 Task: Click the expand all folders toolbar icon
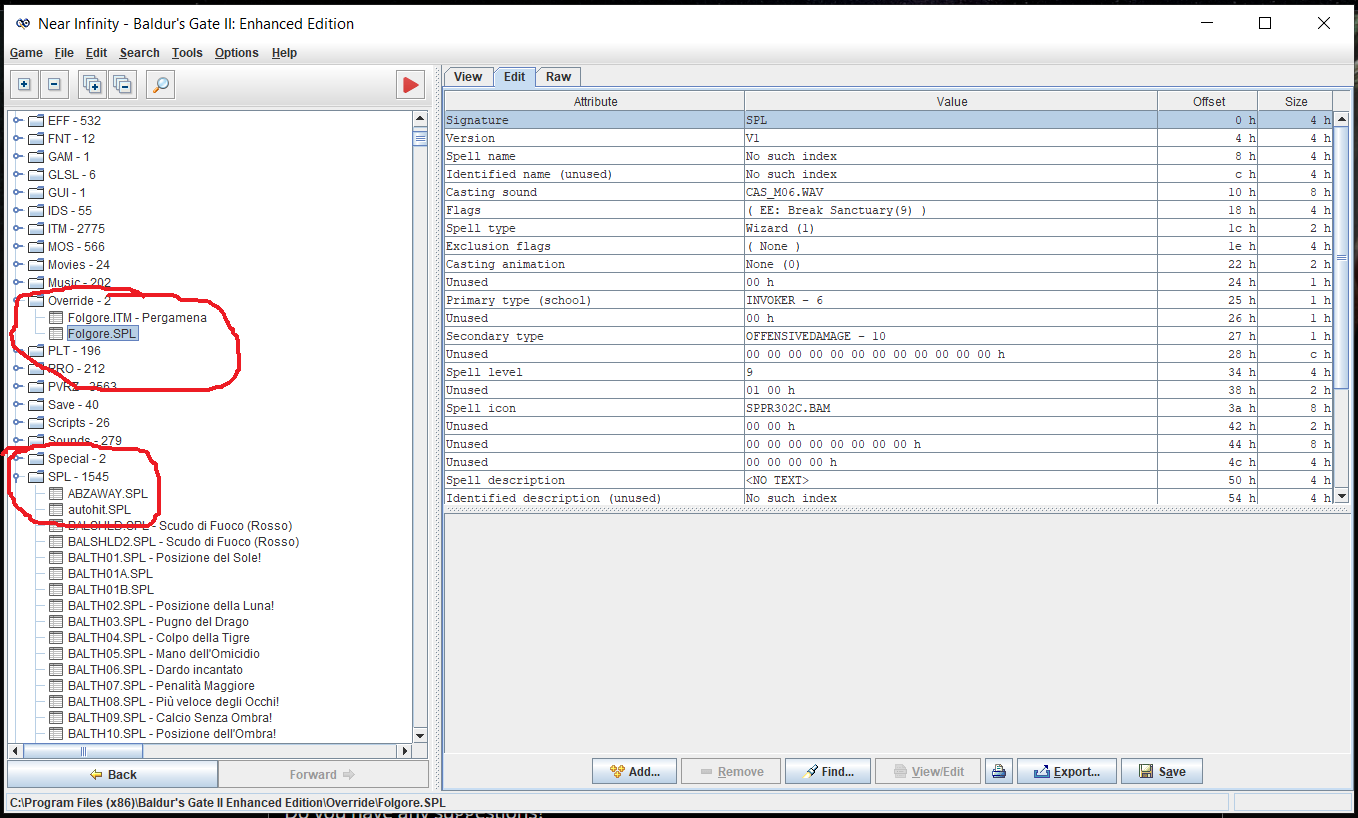tap(92, 85)
